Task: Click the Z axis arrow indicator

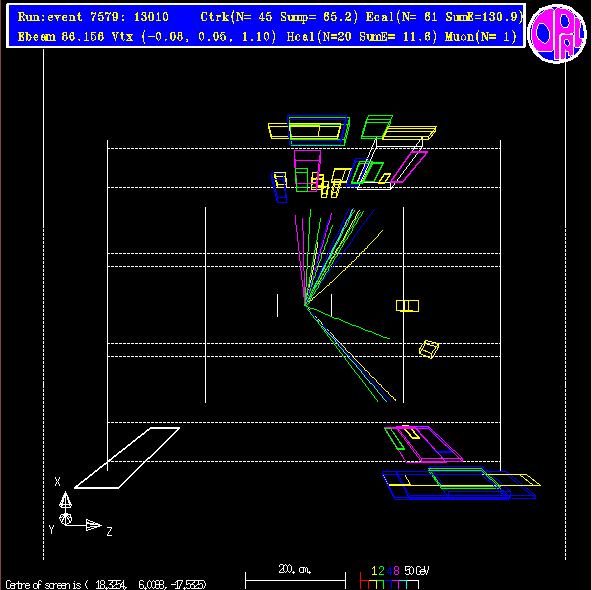Action: tap(93, 525)
